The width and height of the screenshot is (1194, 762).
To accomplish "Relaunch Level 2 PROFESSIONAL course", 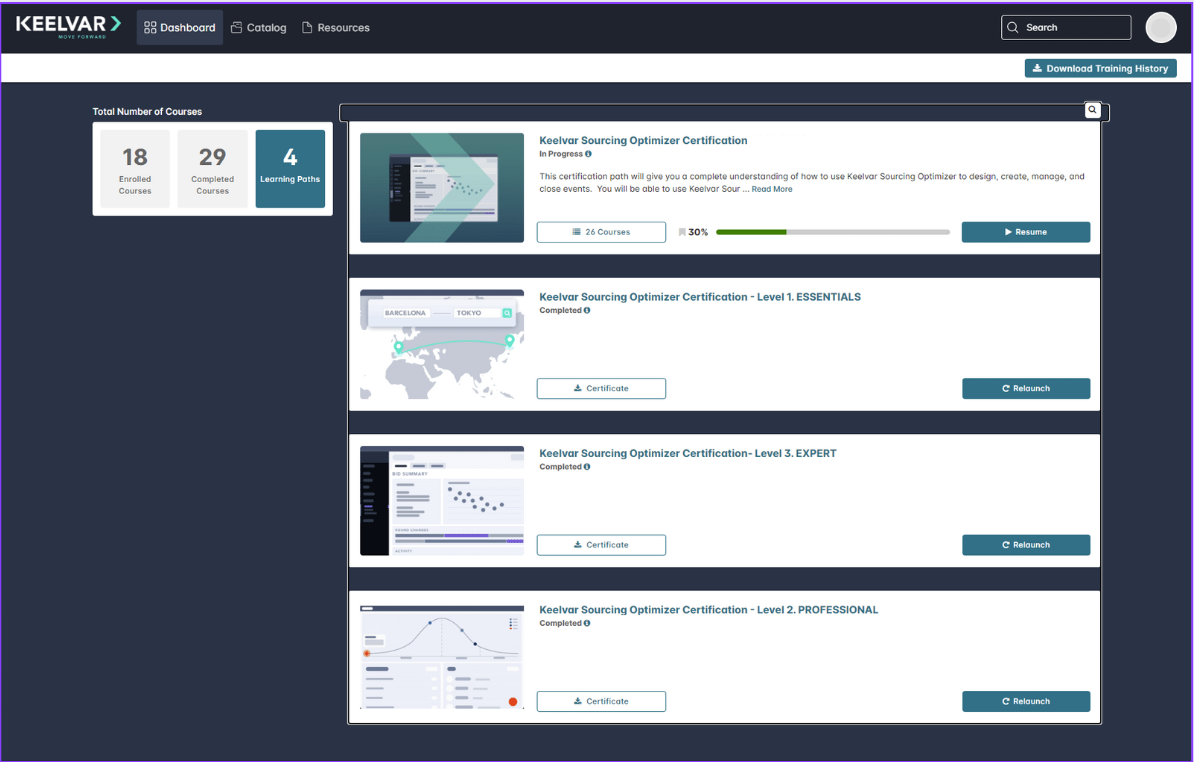I will click(x=1026, y=701).
